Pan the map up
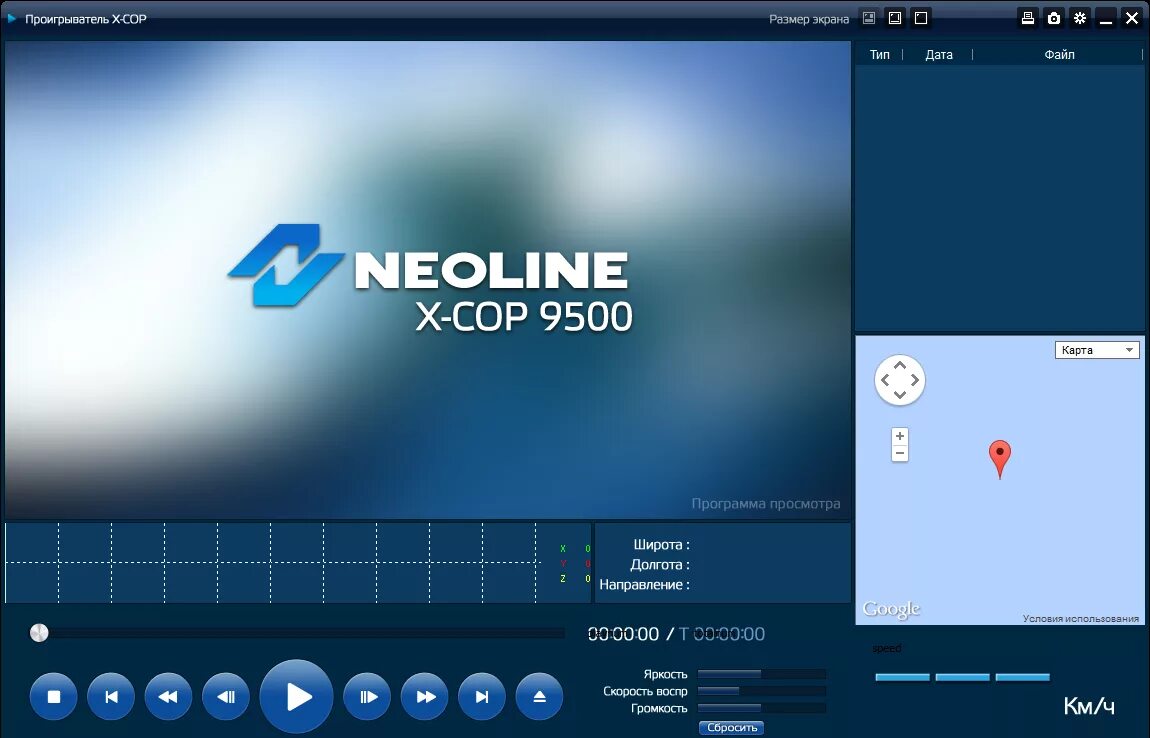 coord(900,365)
